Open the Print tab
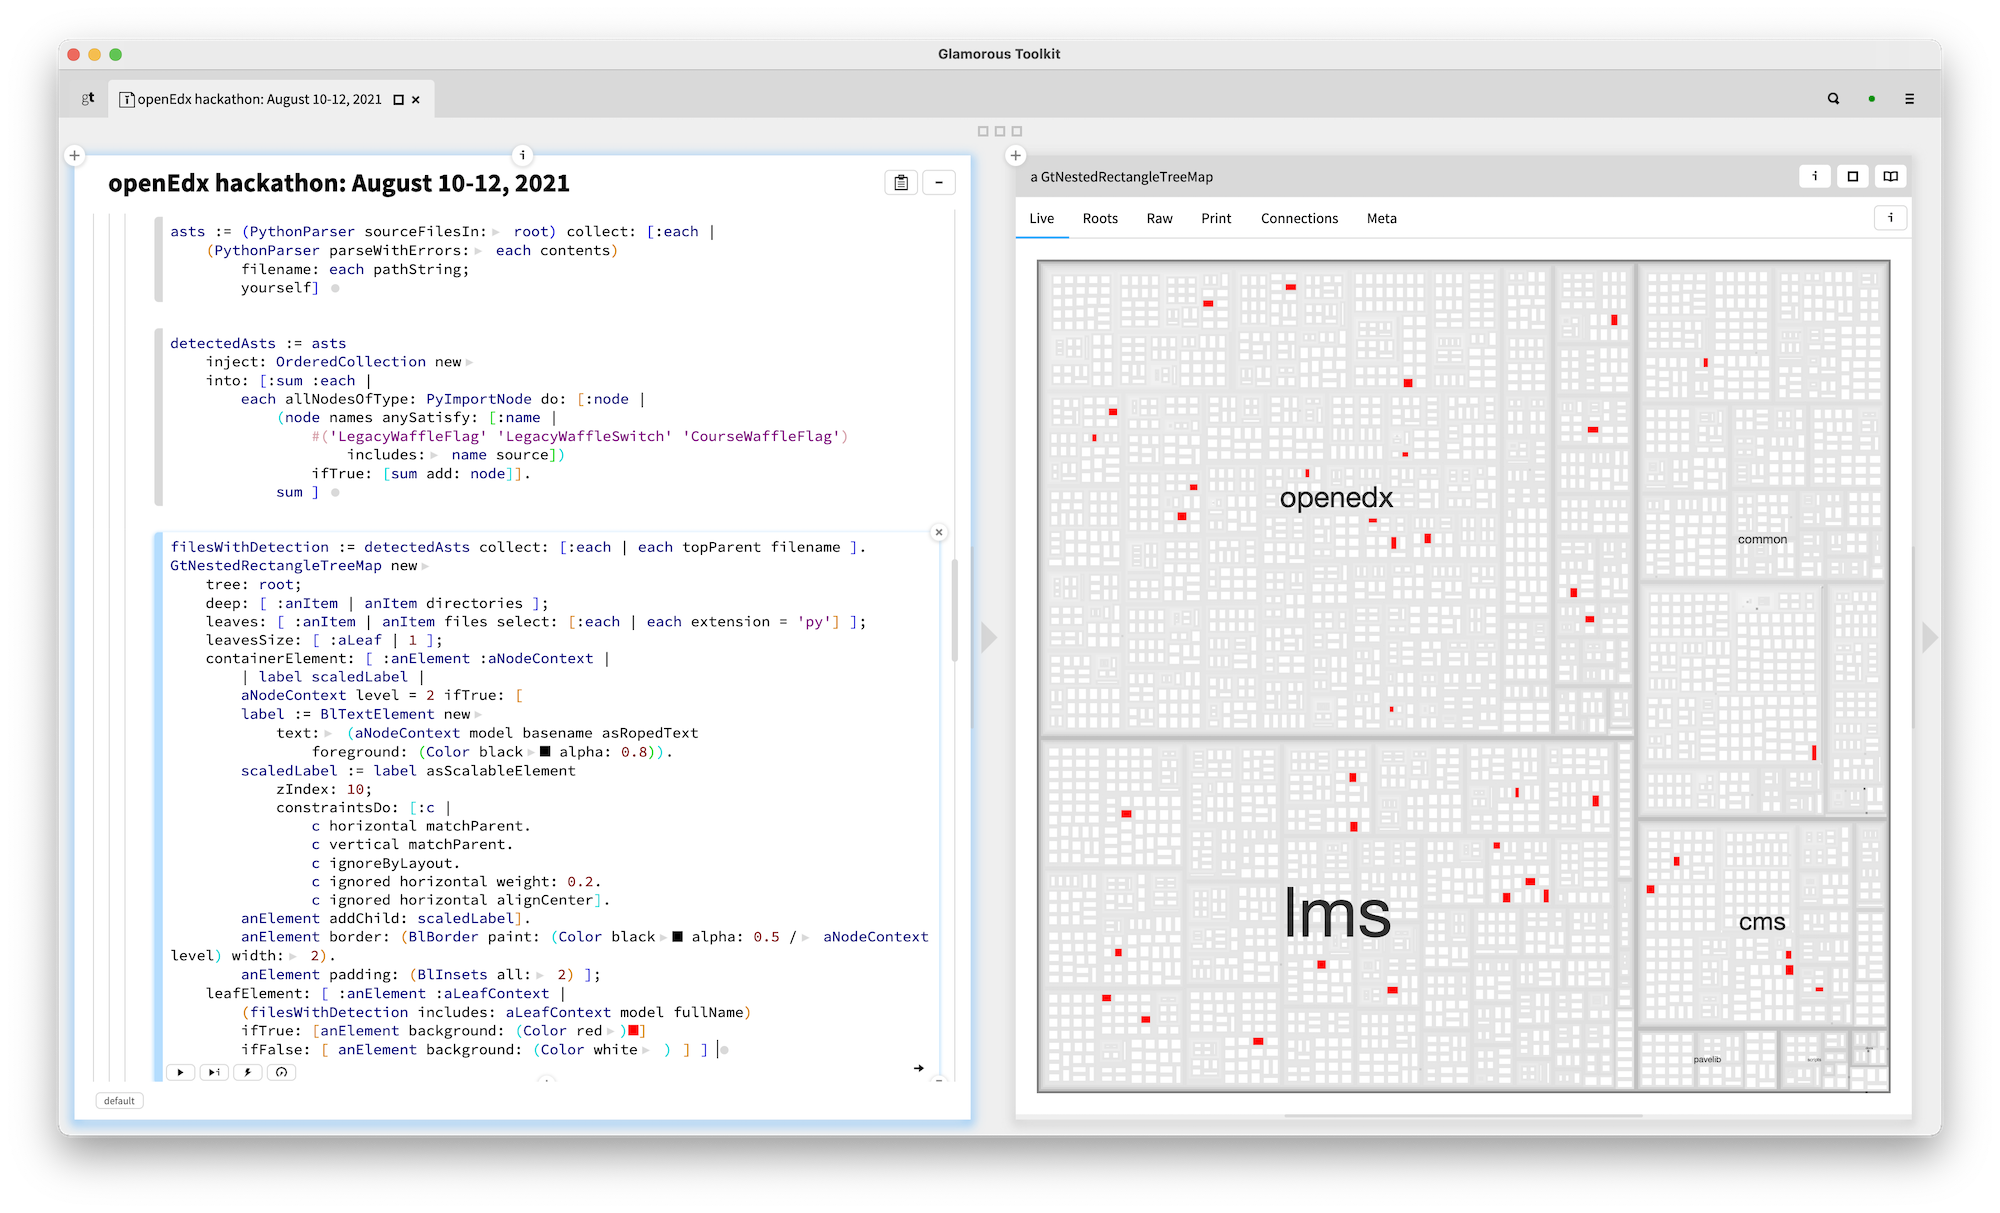This screenshot has width=2000, height=1213. tap(1216, 218)
